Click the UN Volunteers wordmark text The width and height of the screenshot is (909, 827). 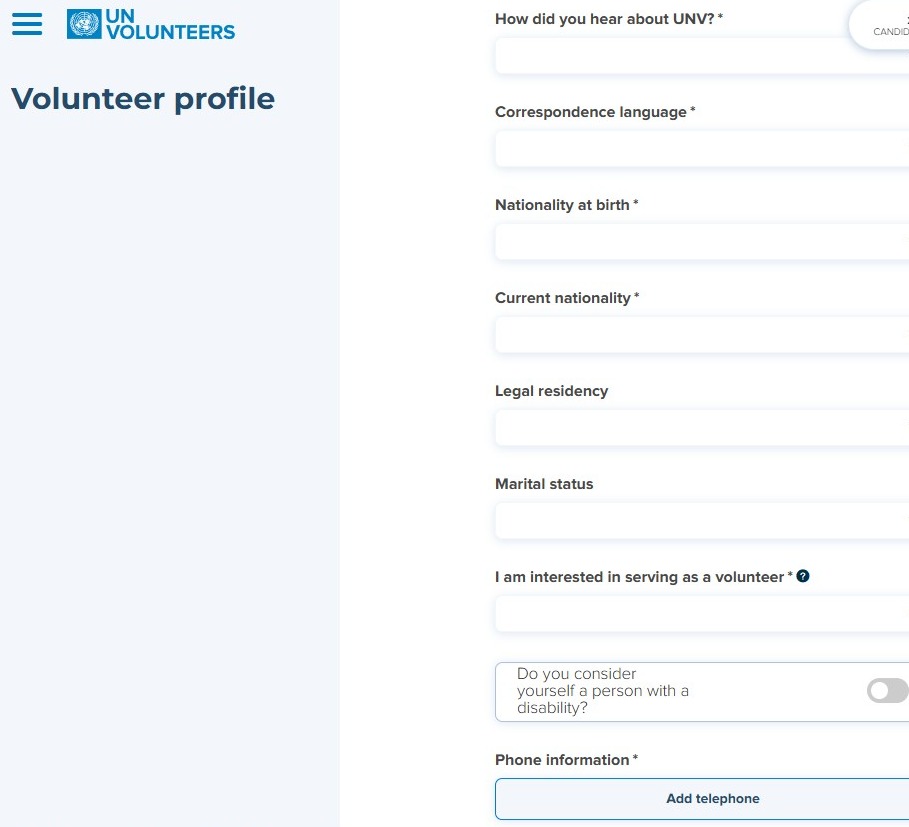click(x=170, y=24)
